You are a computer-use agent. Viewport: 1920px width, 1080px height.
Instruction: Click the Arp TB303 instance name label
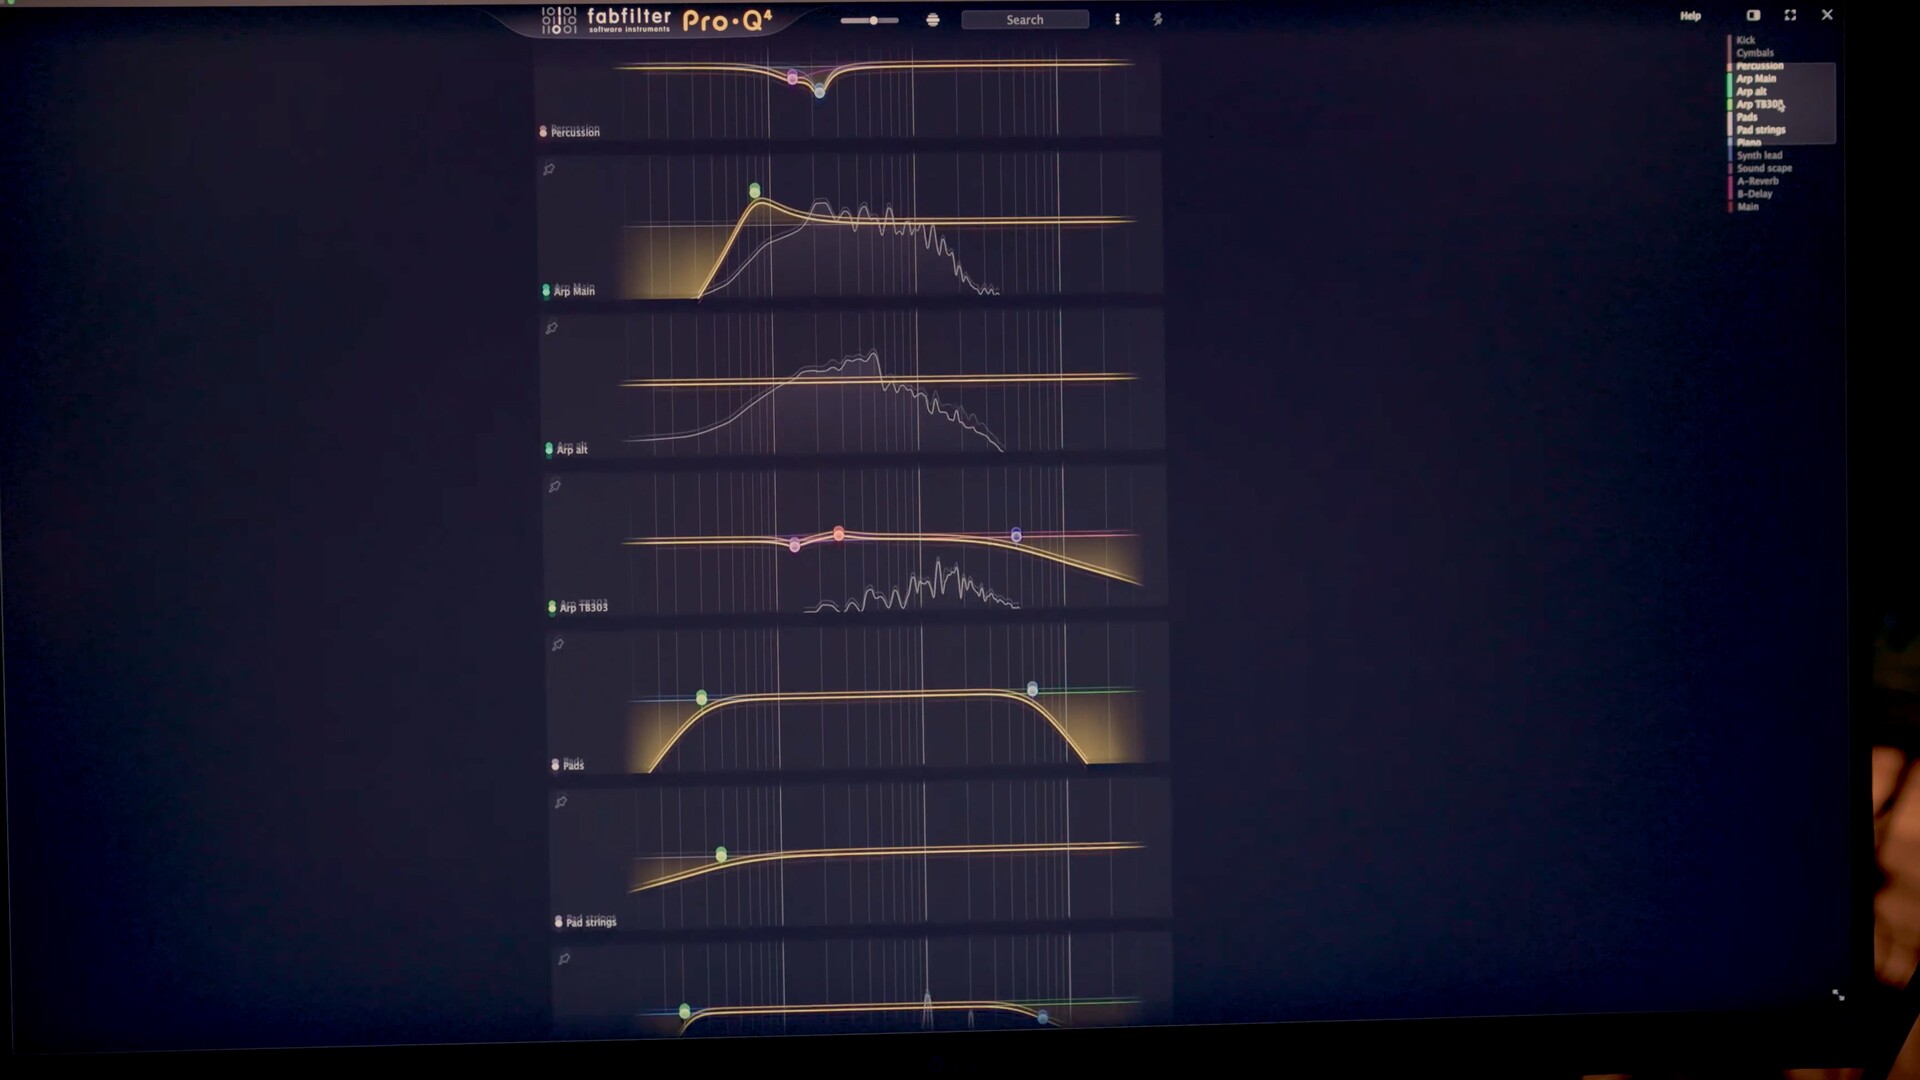coord(583,607)
